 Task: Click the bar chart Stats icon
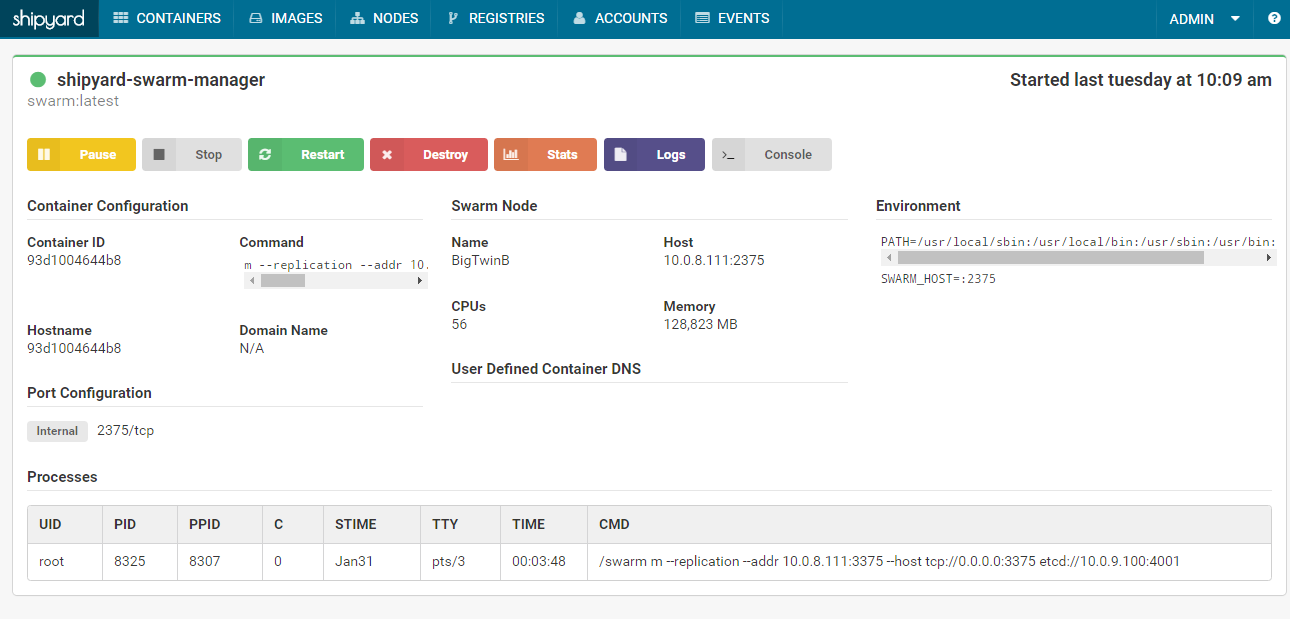point(511,155)
